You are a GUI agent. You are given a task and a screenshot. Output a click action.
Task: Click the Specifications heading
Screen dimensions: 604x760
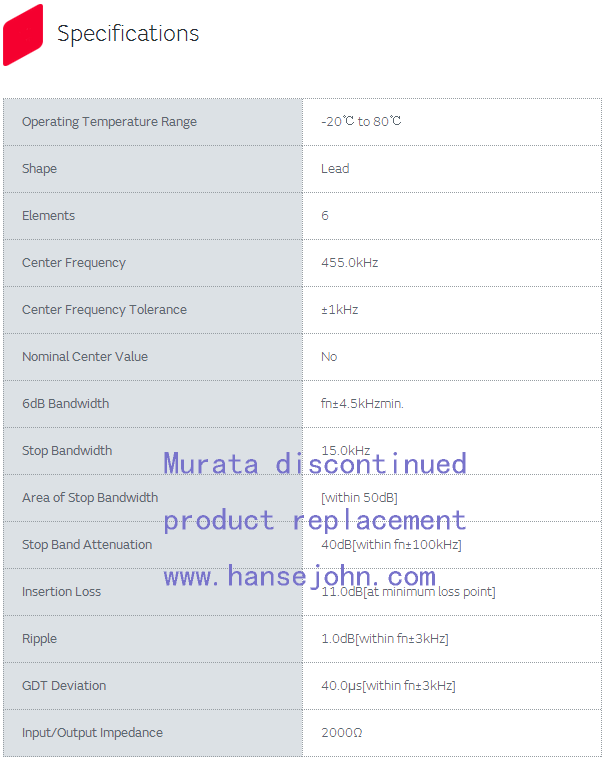[128, 34]
